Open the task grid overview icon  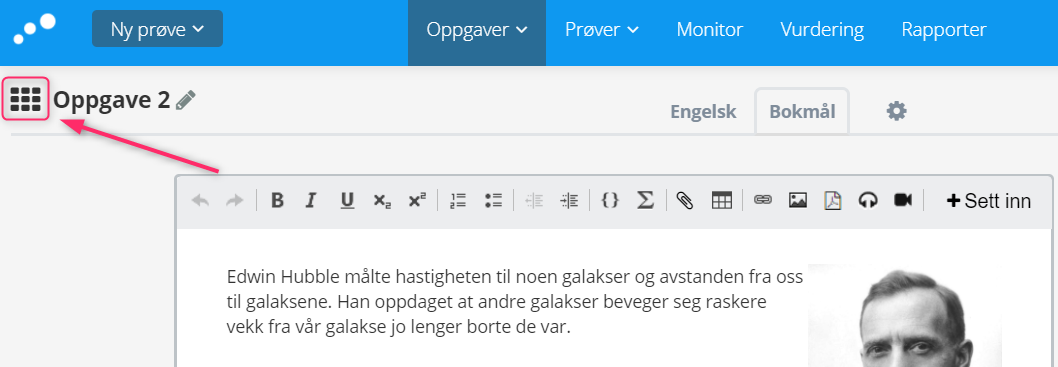point(26,100)
